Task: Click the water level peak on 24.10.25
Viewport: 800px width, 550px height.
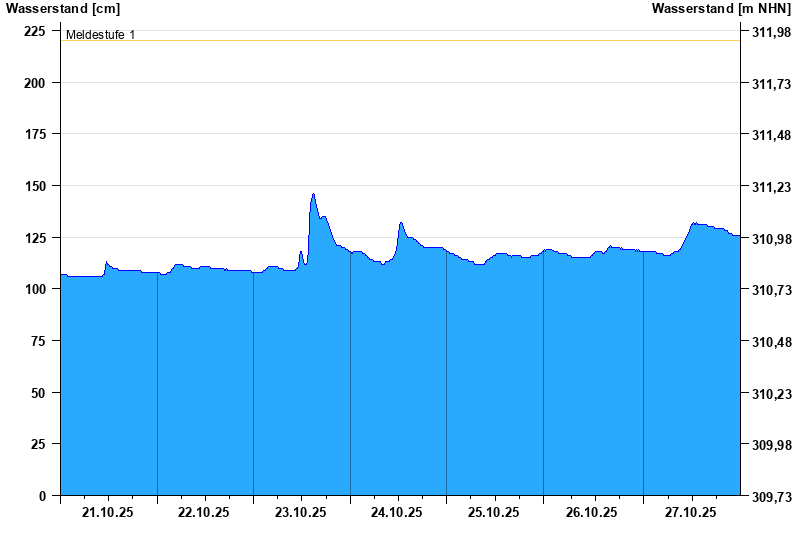Action: tap(401, 223)
